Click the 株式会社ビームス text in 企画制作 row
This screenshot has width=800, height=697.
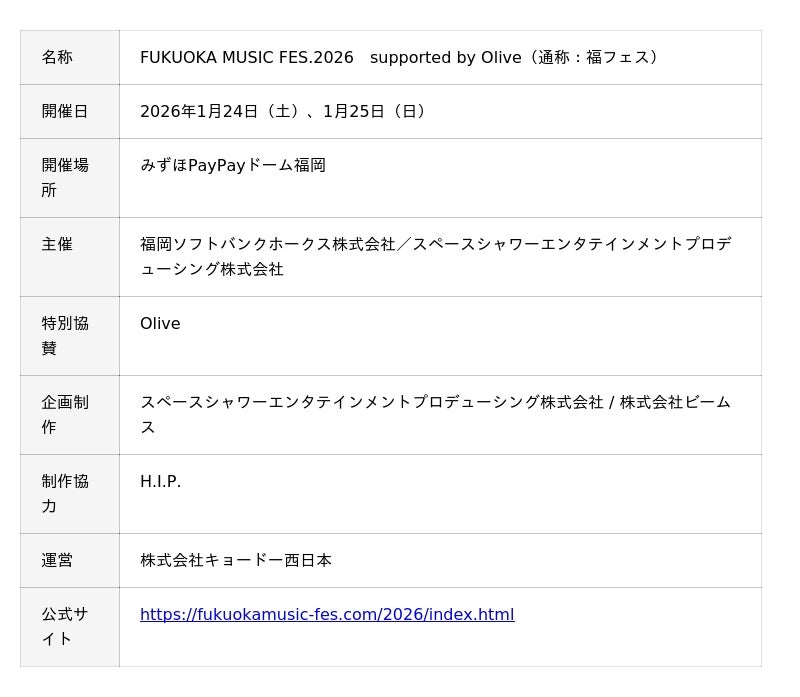(x=675, y=403)
